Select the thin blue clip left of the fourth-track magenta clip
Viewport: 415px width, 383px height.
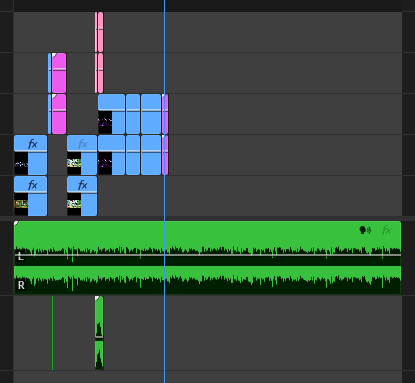click(50, 73)
